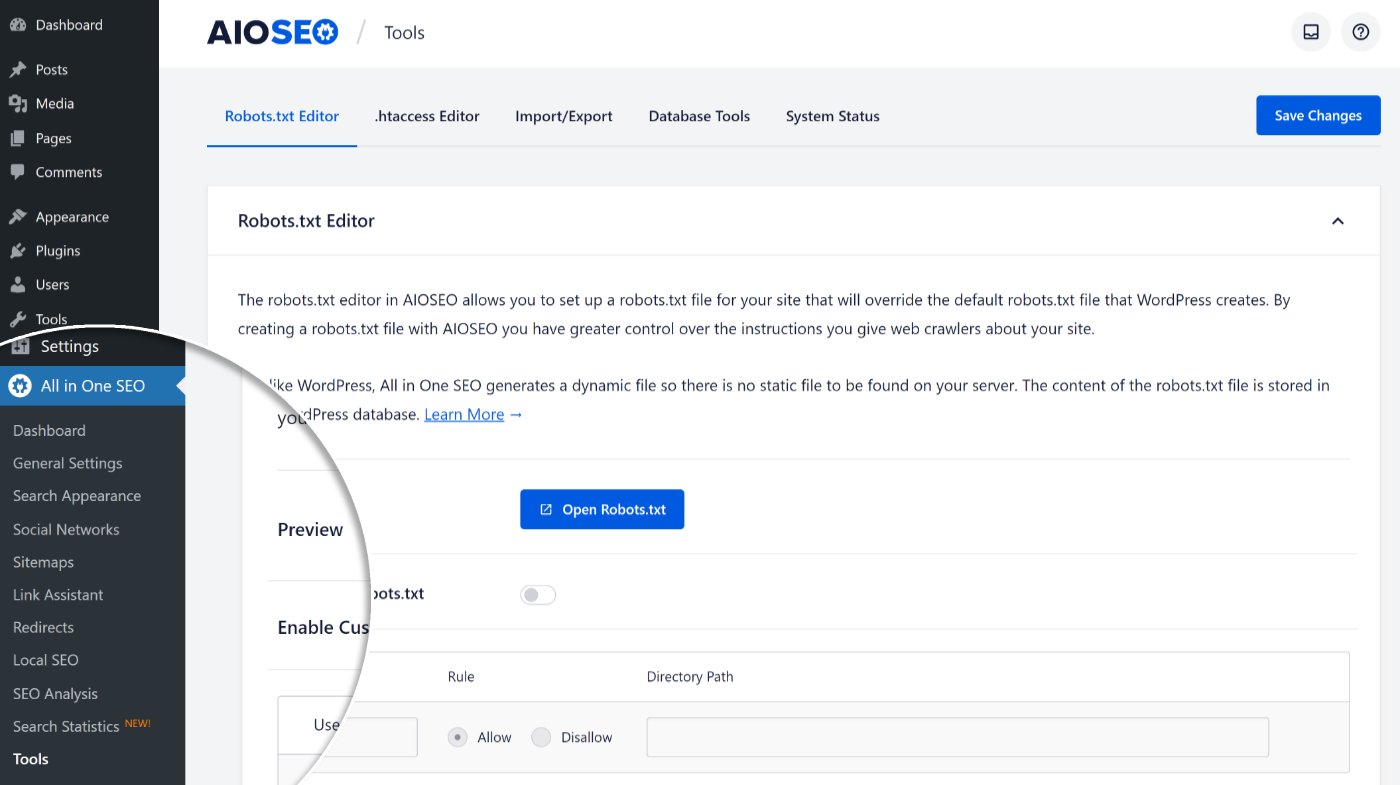Open Sitemaps submenu item

pyautogui.click(x=43, y=562)
